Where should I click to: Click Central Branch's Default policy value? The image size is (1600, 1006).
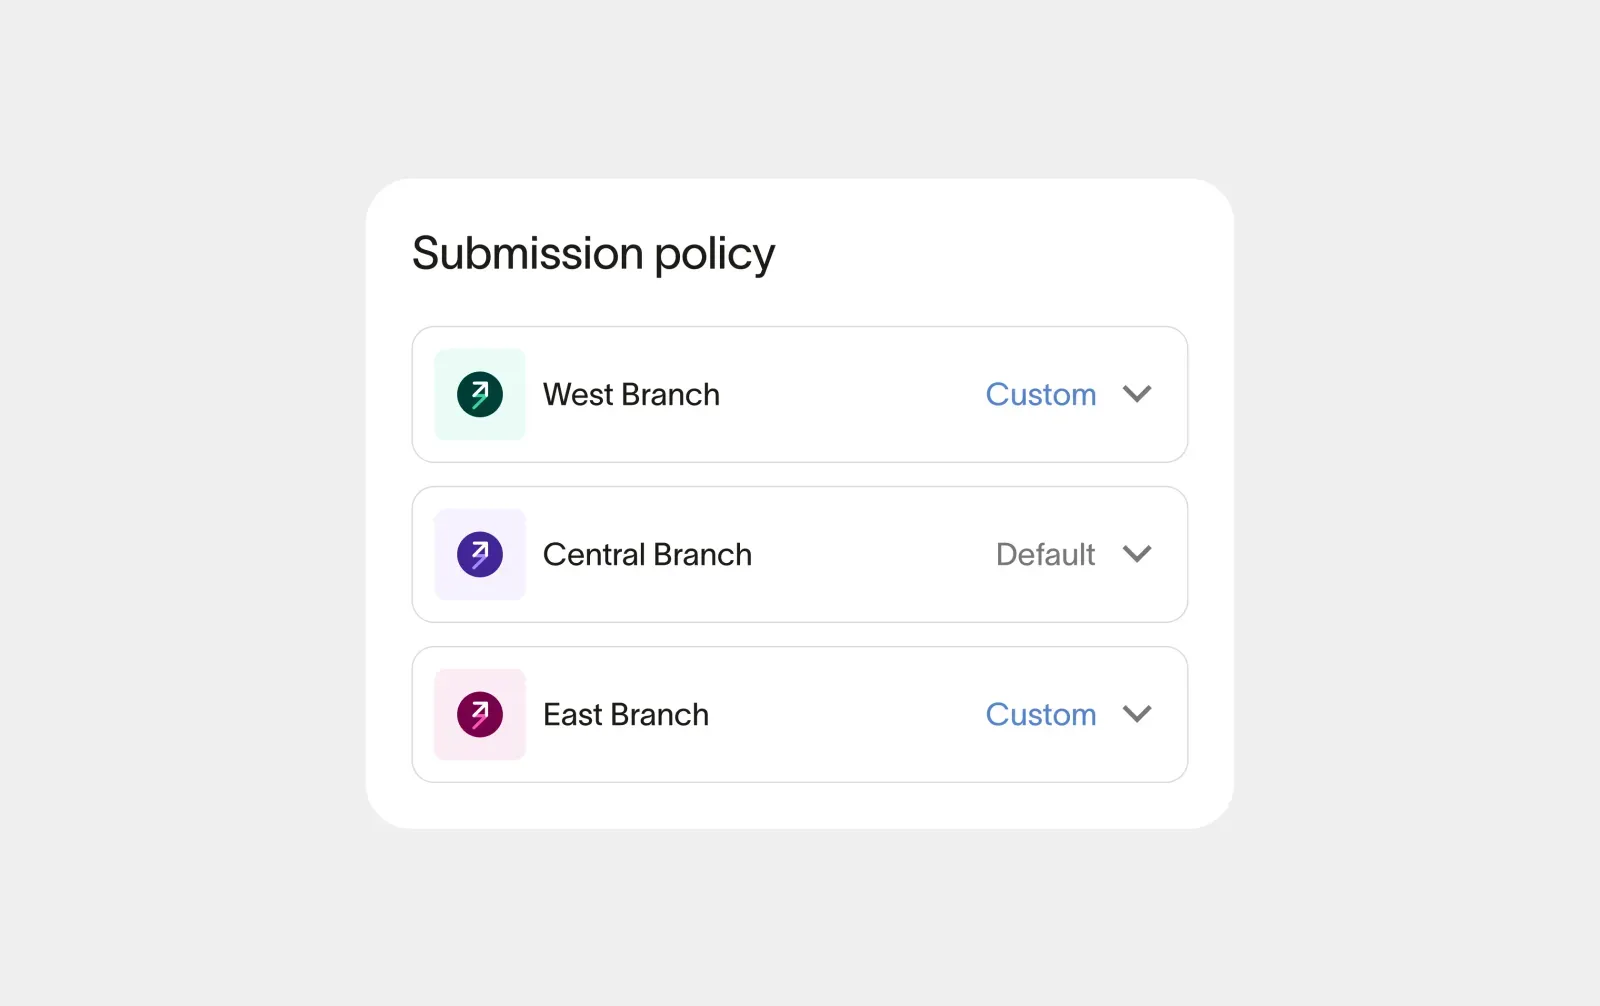[x=1045, y=554]
